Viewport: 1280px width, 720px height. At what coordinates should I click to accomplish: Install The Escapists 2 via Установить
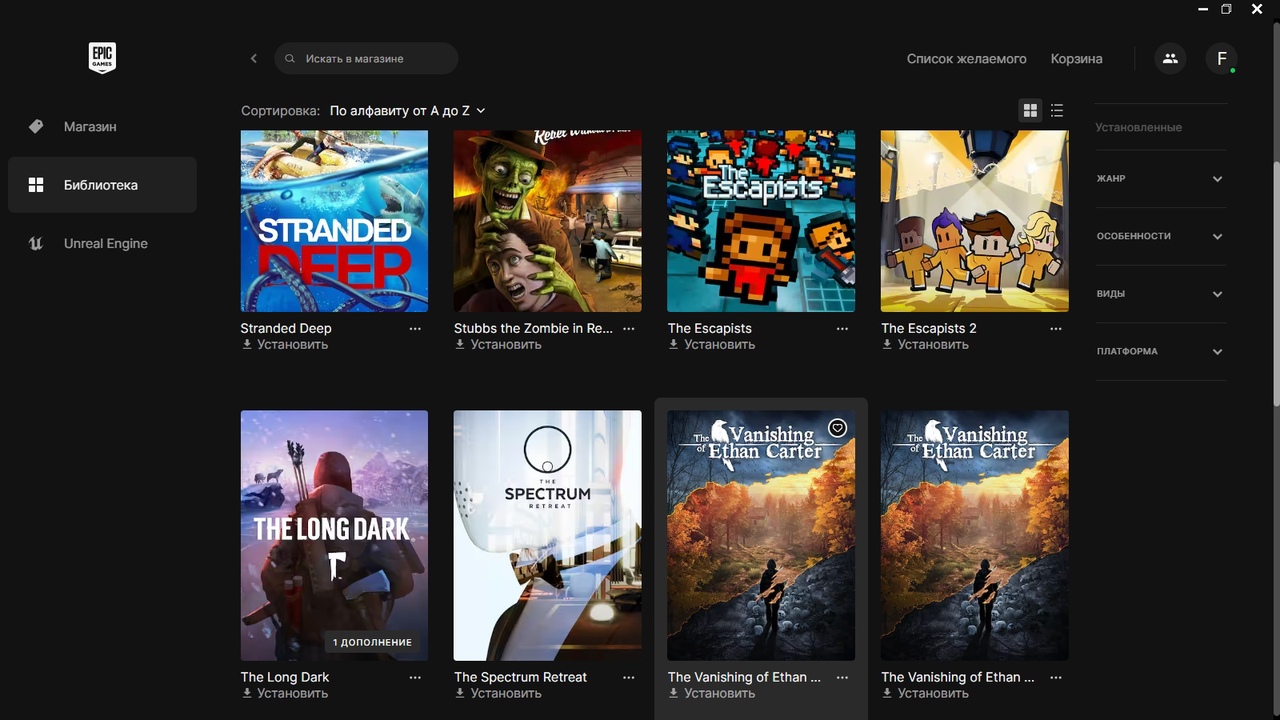925,344
